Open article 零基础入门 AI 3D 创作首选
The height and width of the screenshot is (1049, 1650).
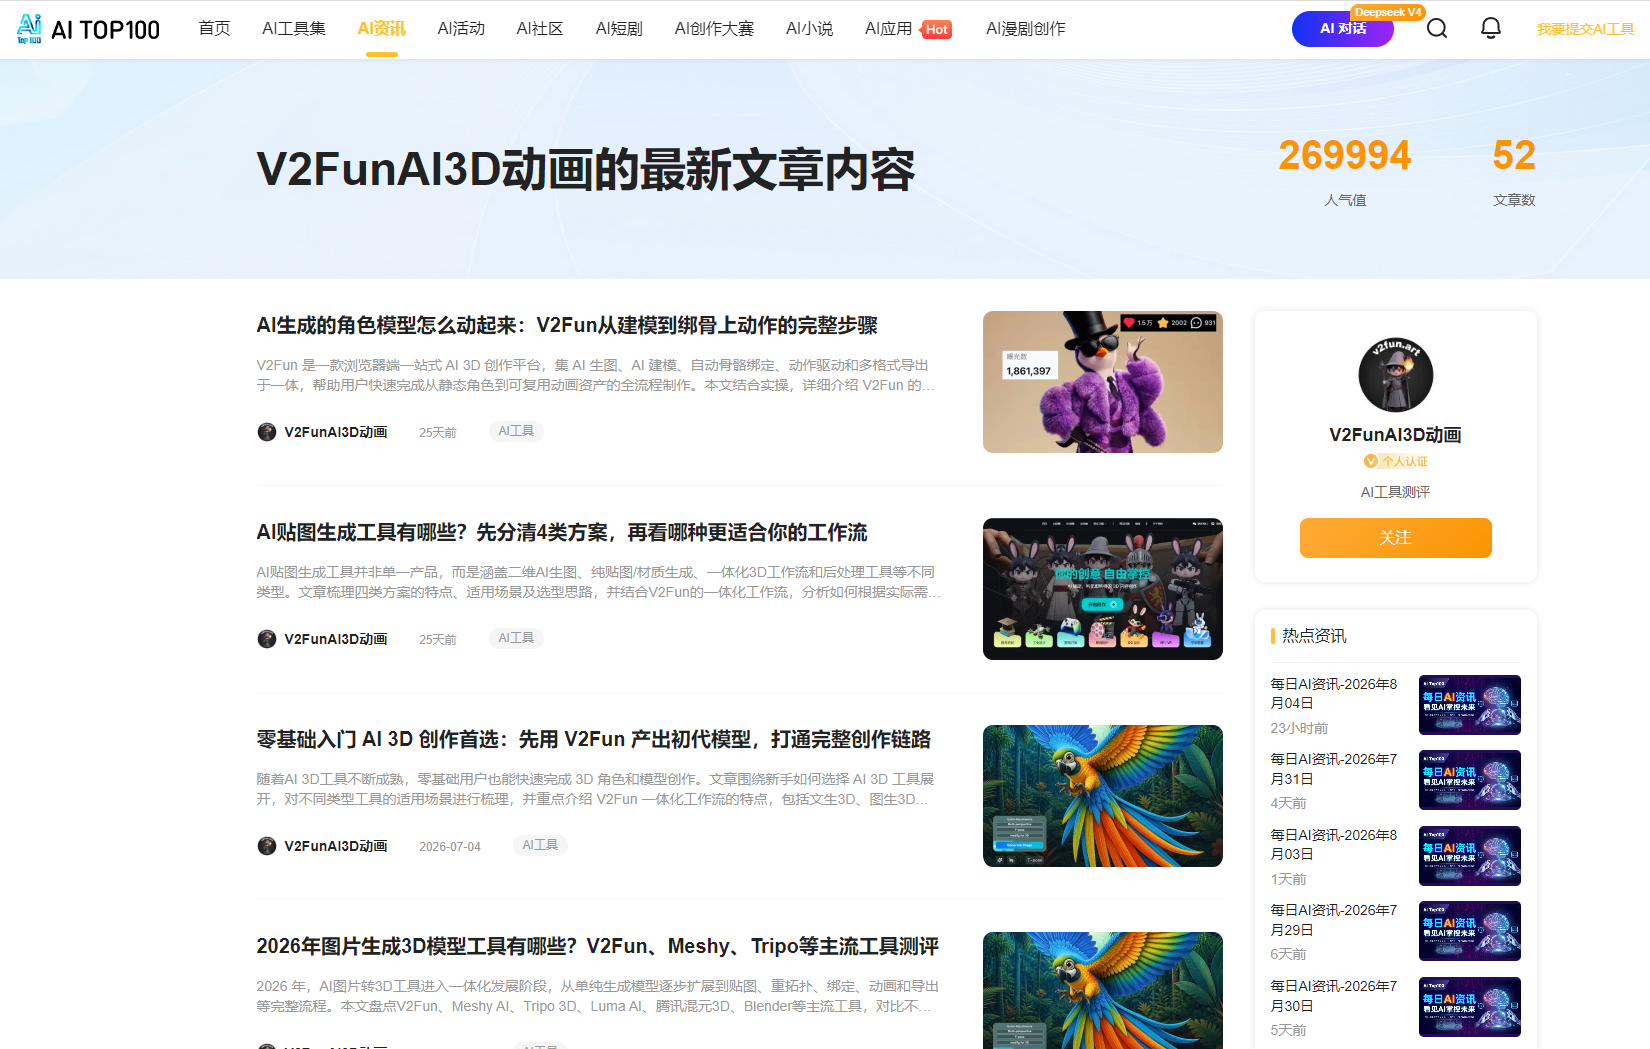point(594,740)
